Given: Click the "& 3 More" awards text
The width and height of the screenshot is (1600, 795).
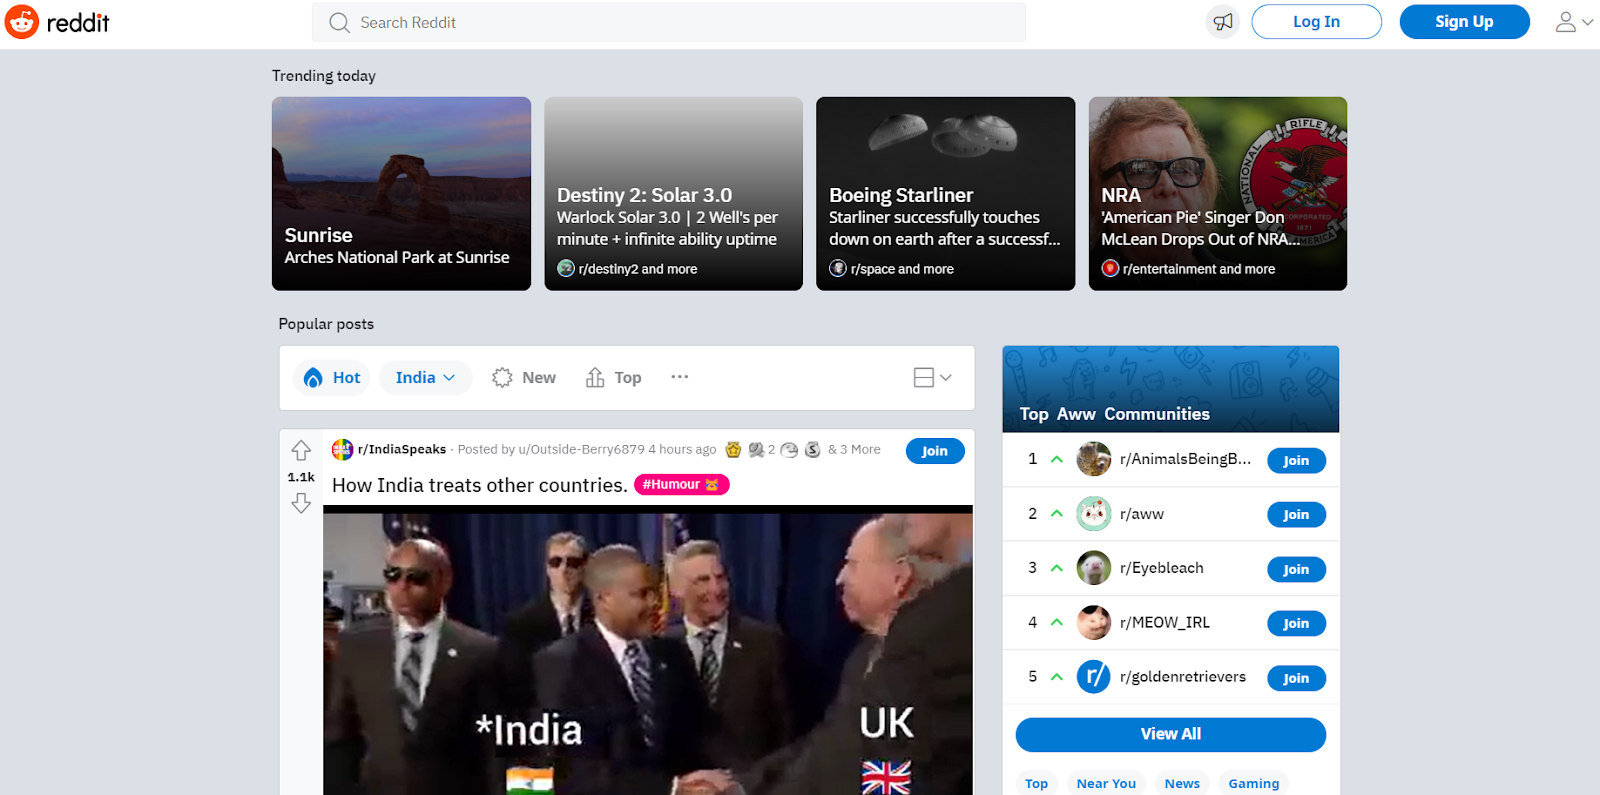Looking at the screenshot, I should tap(854, 449).
